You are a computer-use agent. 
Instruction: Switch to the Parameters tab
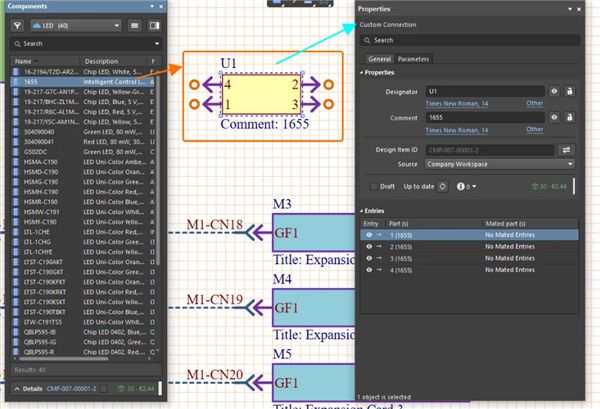point(414,59)
